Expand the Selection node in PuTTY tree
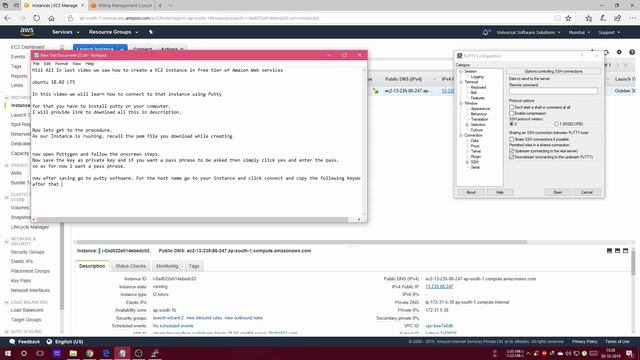The image size is (640, 360). coord(467,124)
